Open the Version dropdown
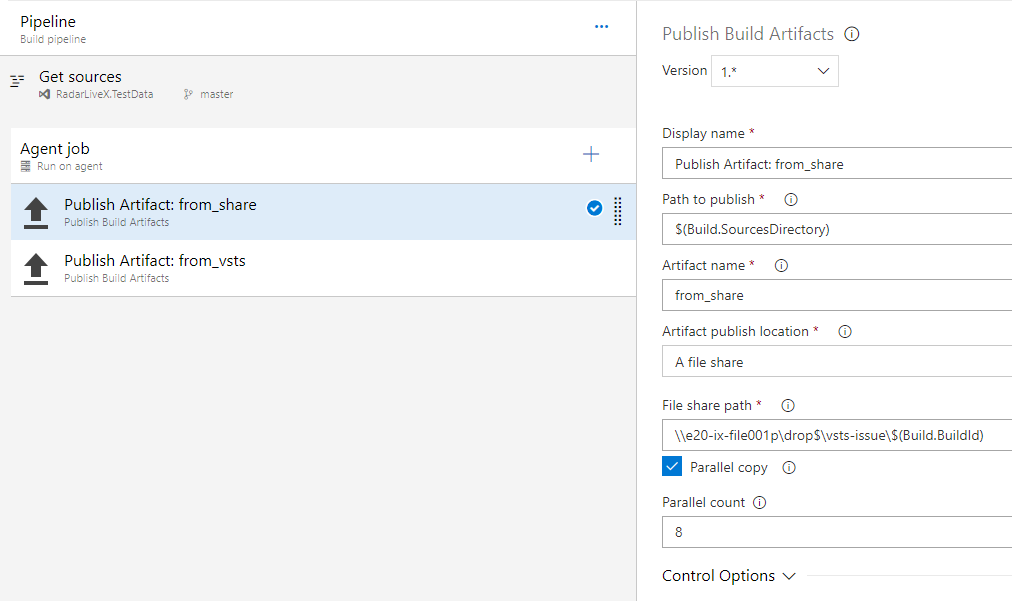 (x=774, y=71)
